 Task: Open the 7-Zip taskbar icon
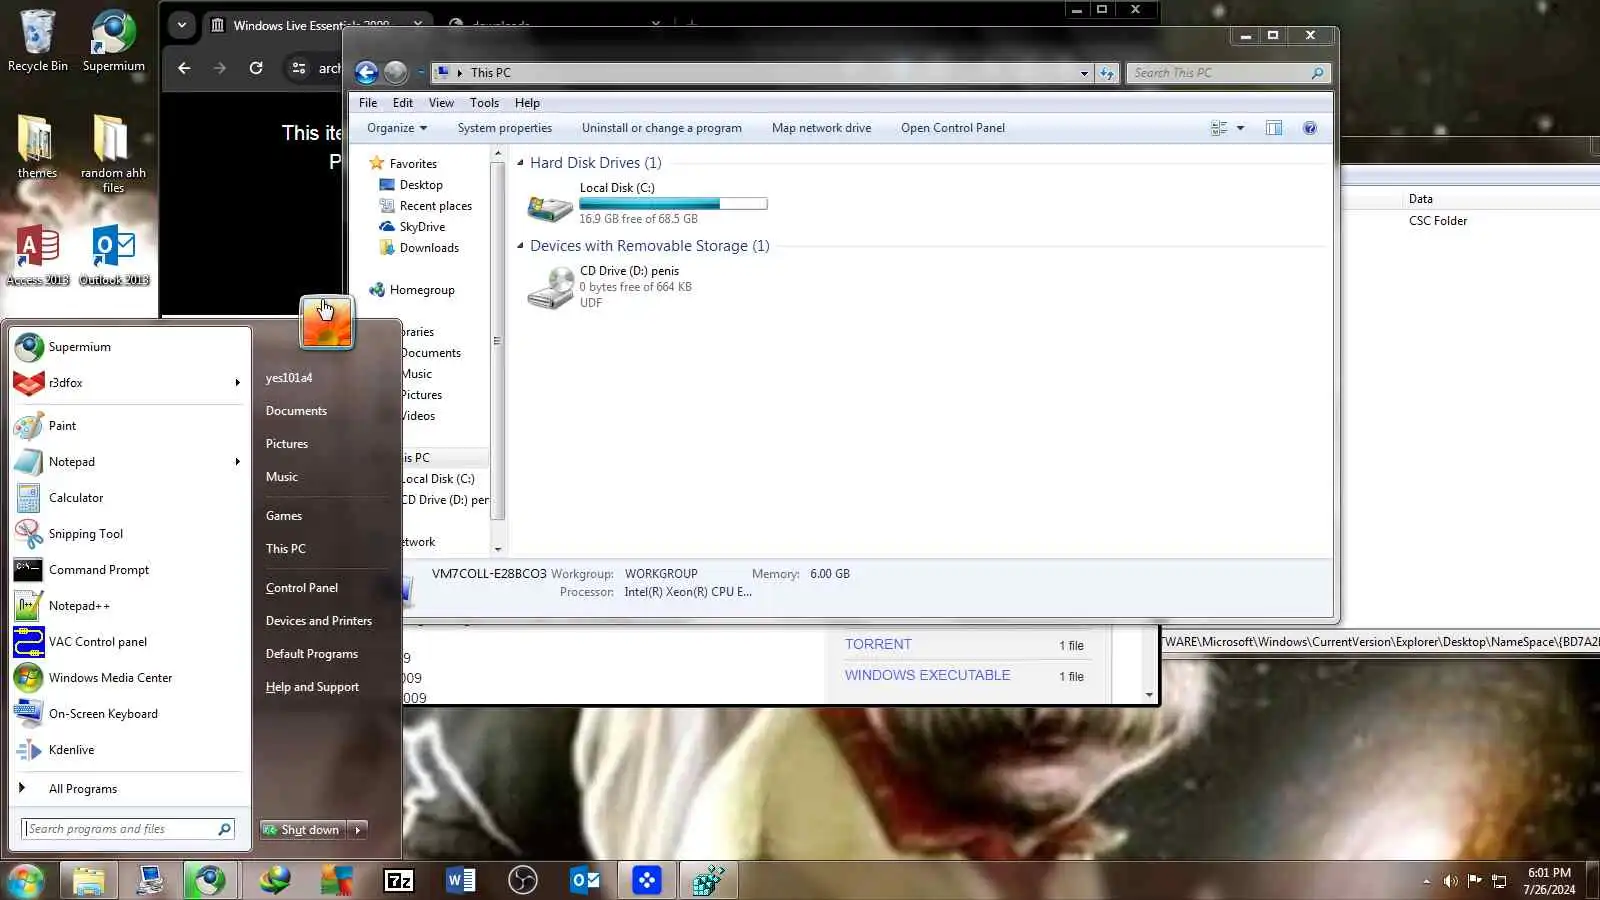[x=399, y=880]
